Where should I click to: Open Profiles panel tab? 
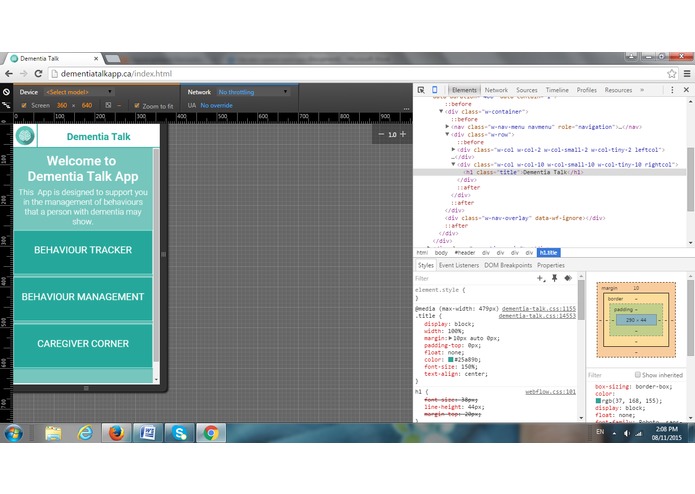pos(586,90)
